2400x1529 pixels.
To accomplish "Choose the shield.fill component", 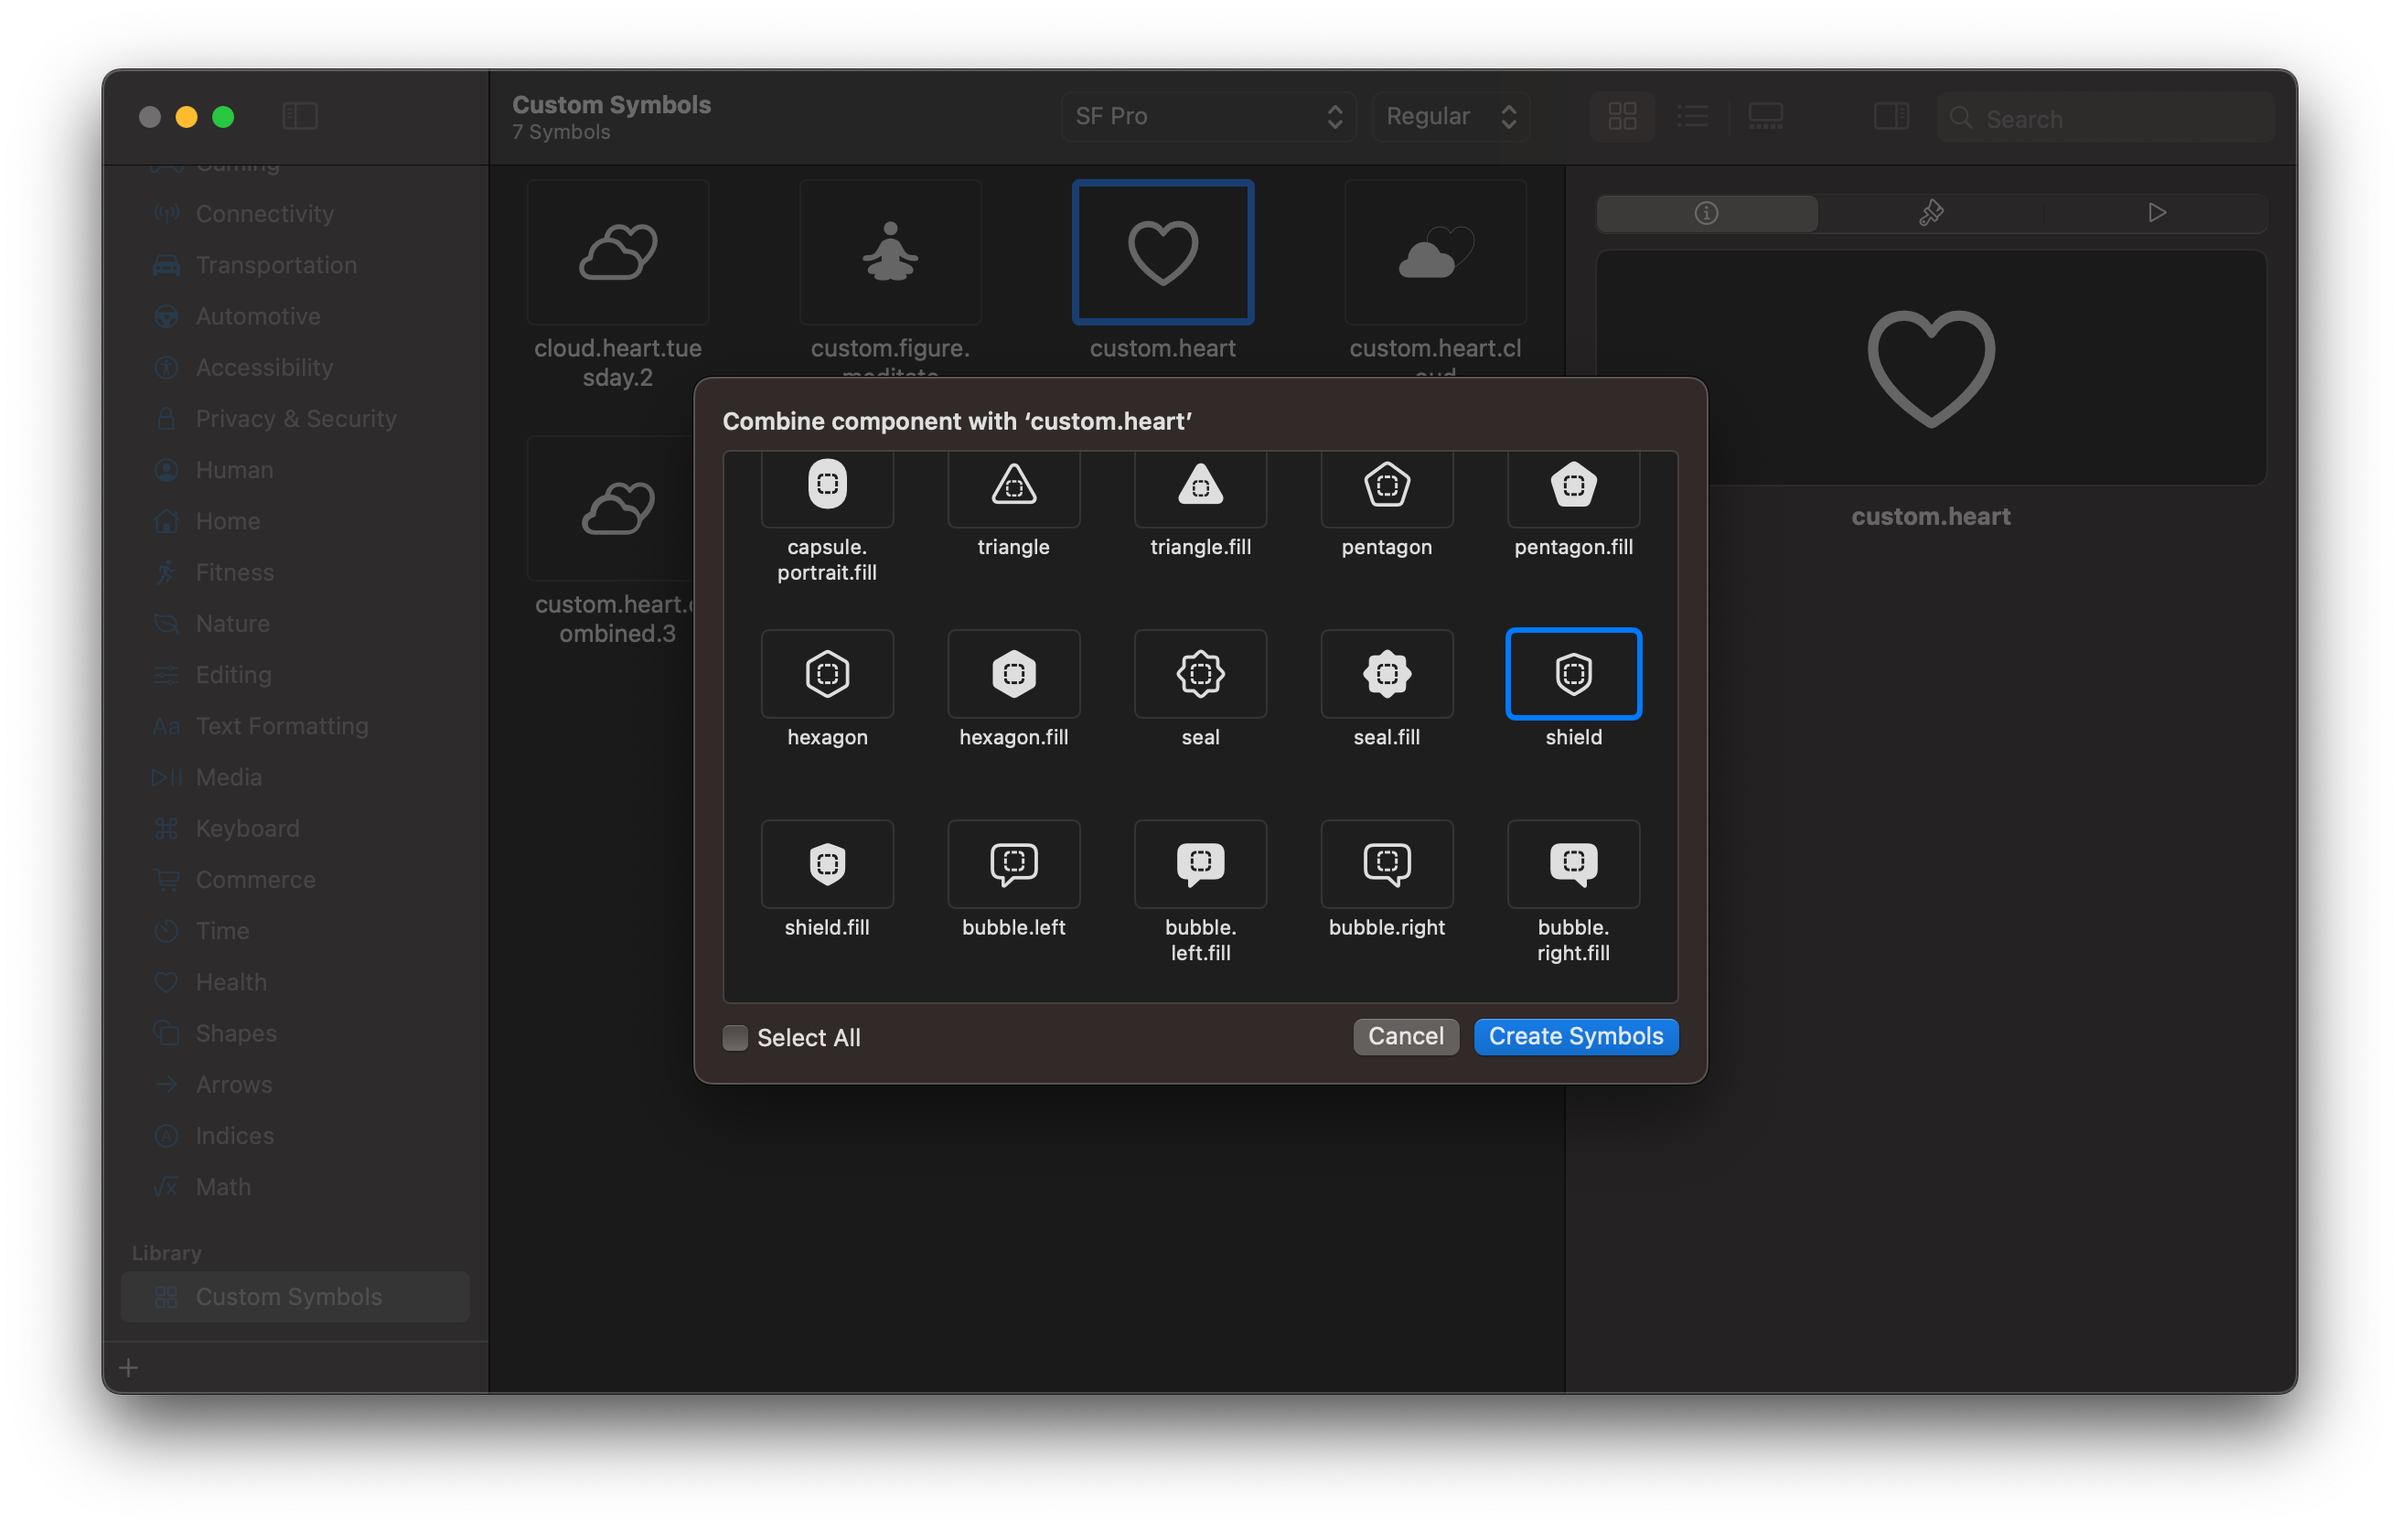I will click(x=827, y=864).
